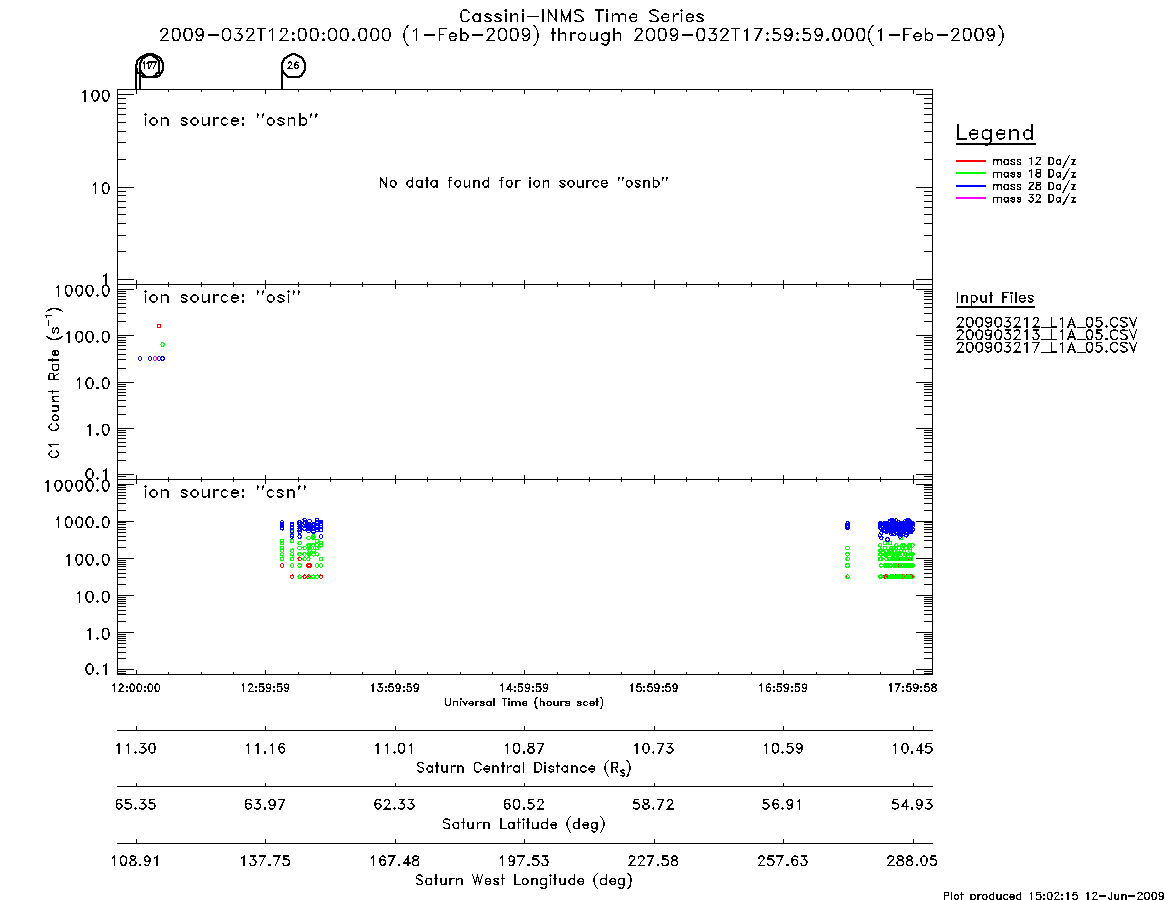The image size is (1165, 900).
Task: Click the 'C1 Count Rate' vertical axis label
Action: pos(54,382)
